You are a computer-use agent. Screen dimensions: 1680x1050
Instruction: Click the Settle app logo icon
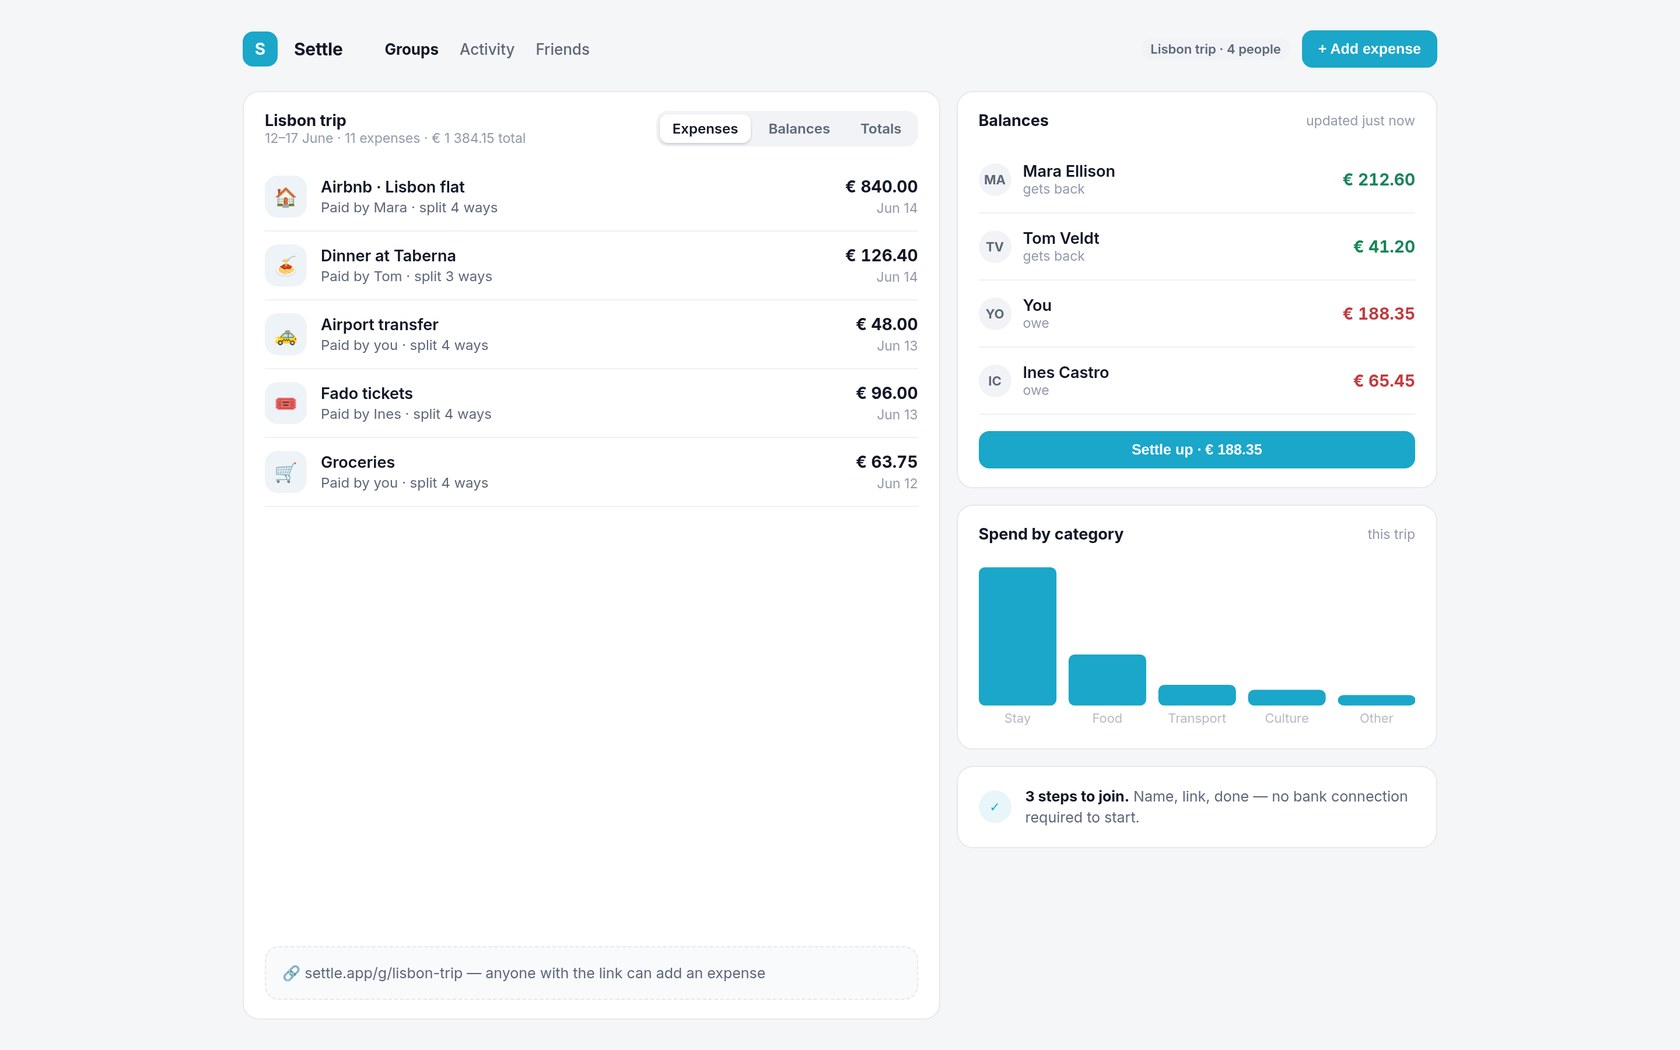click(x=260, y=49)
